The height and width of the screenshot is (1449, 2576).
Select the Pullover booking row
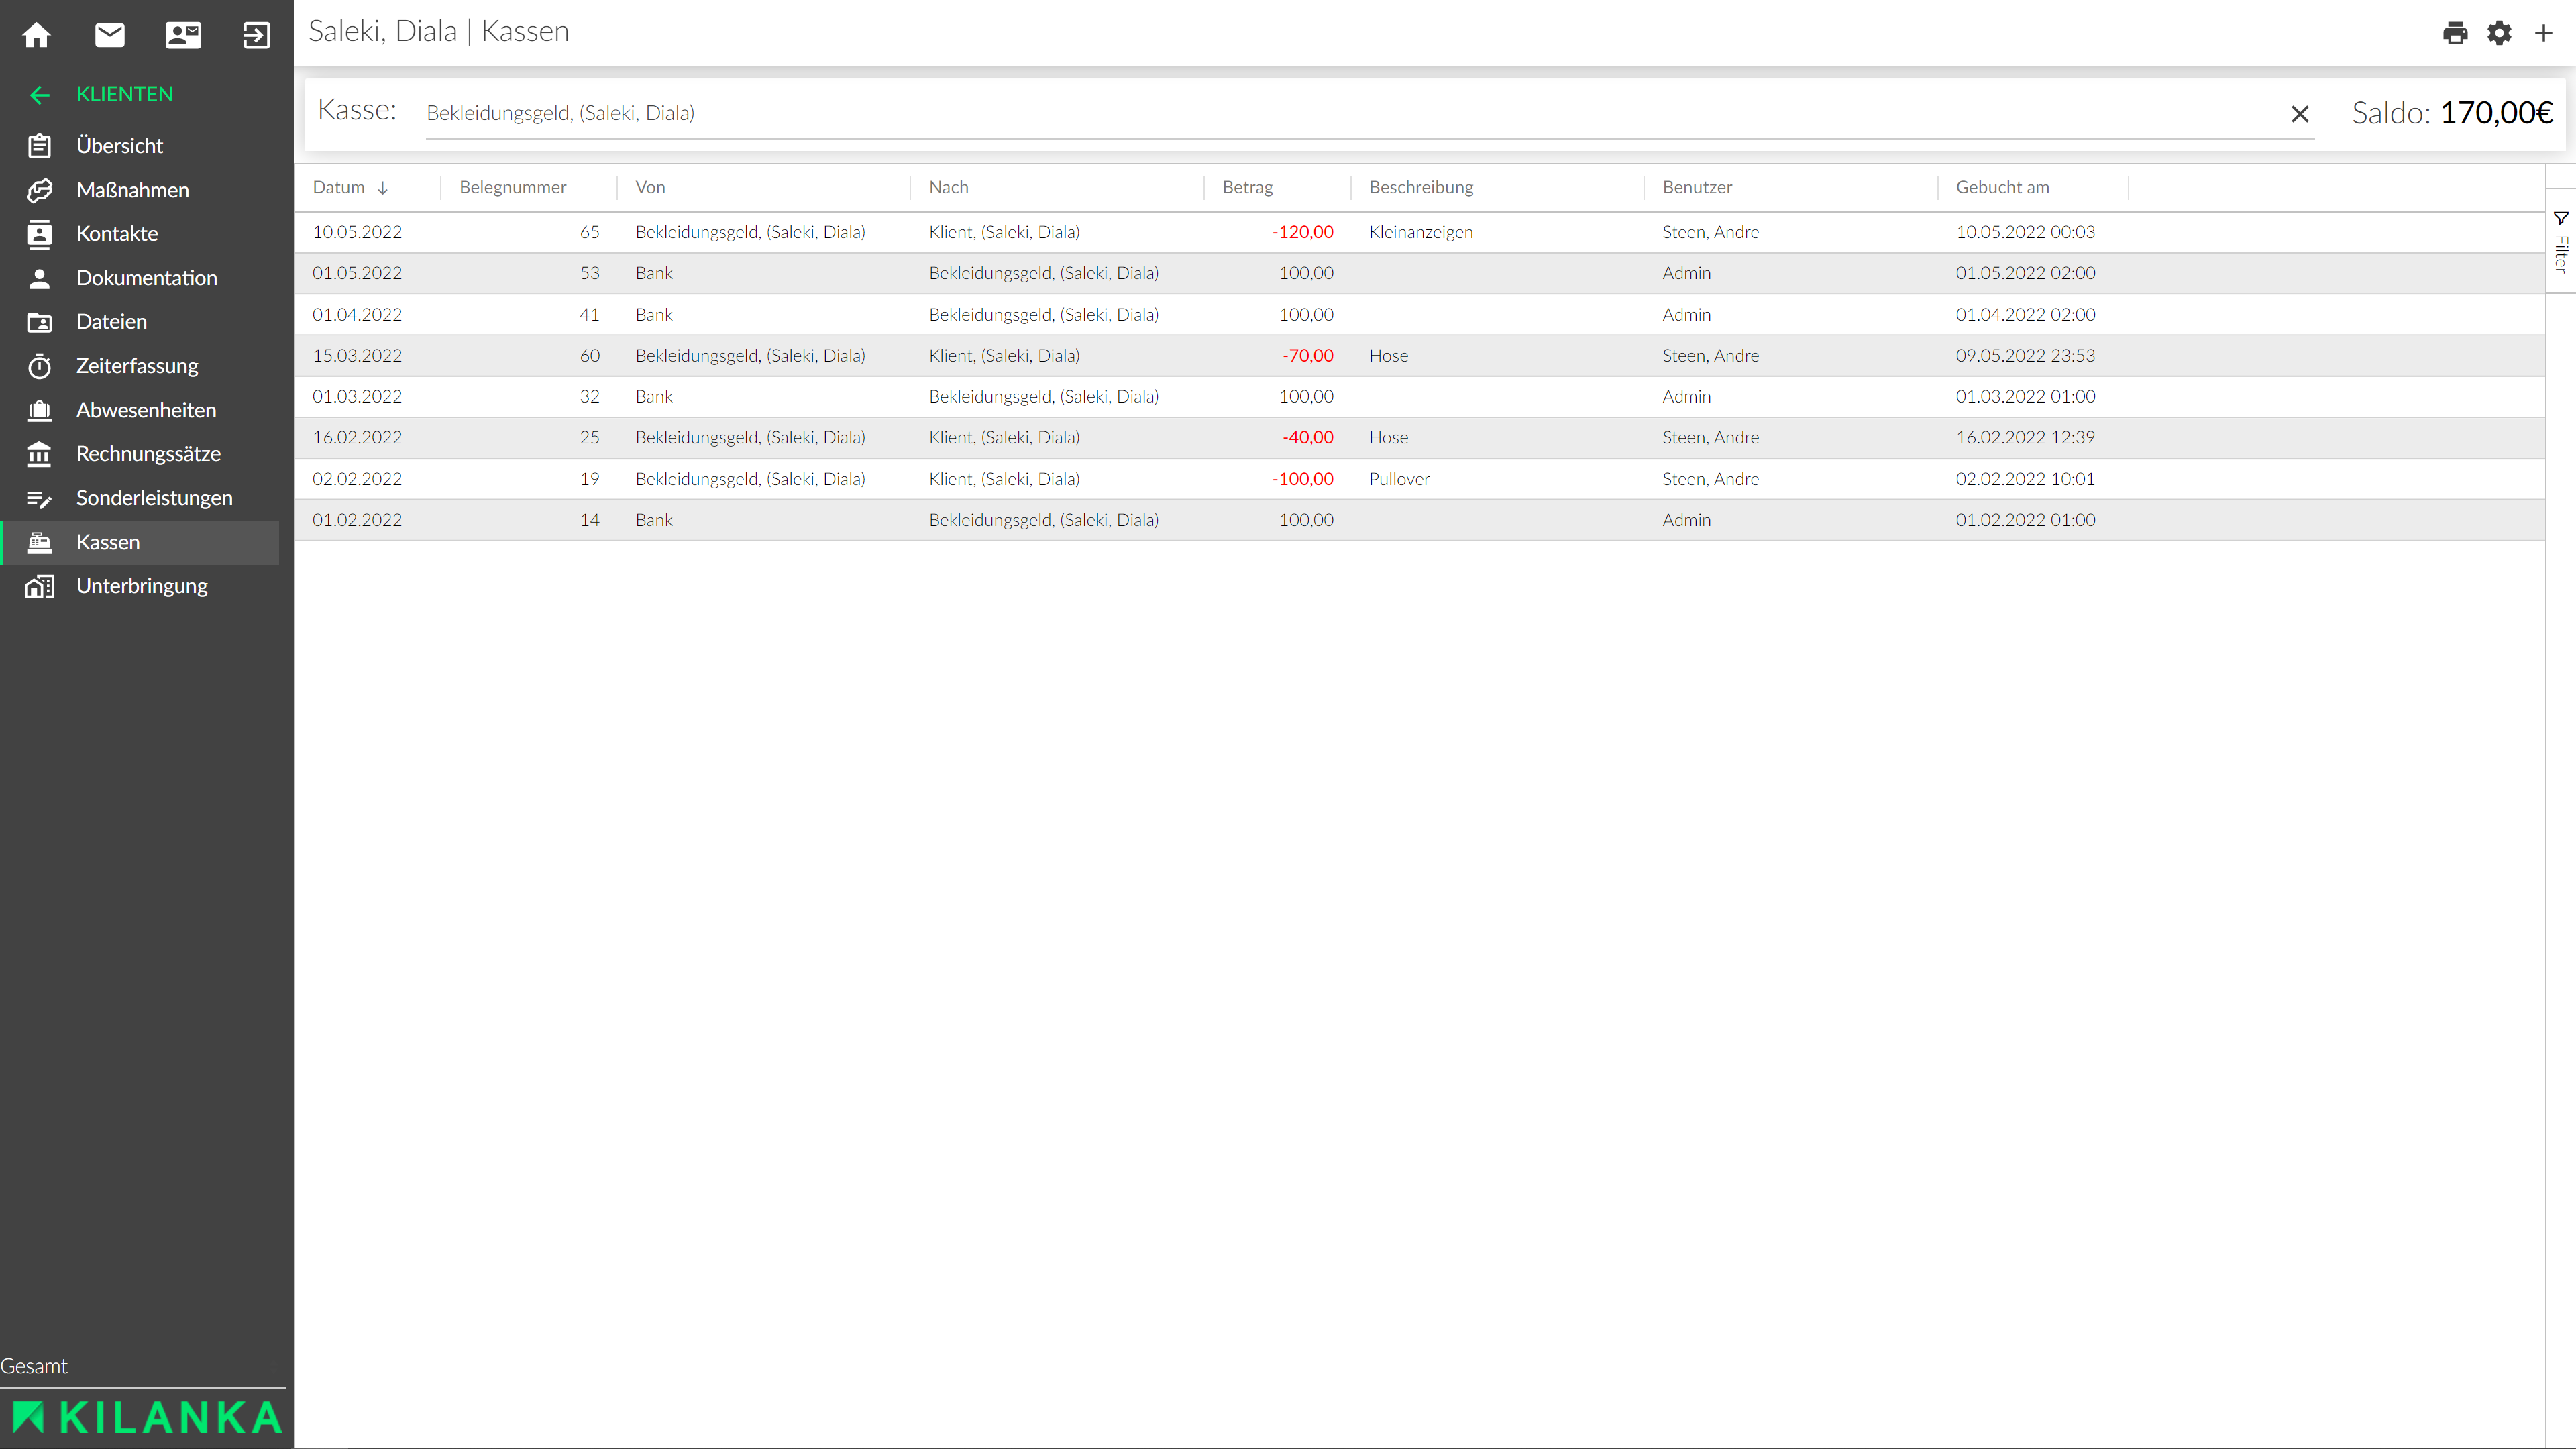coord(1398,479)
